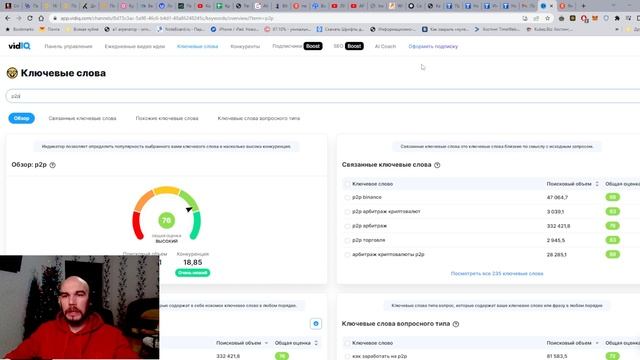Open the MetaMask fox extension

pyautogui.click(x=595, y=18)
